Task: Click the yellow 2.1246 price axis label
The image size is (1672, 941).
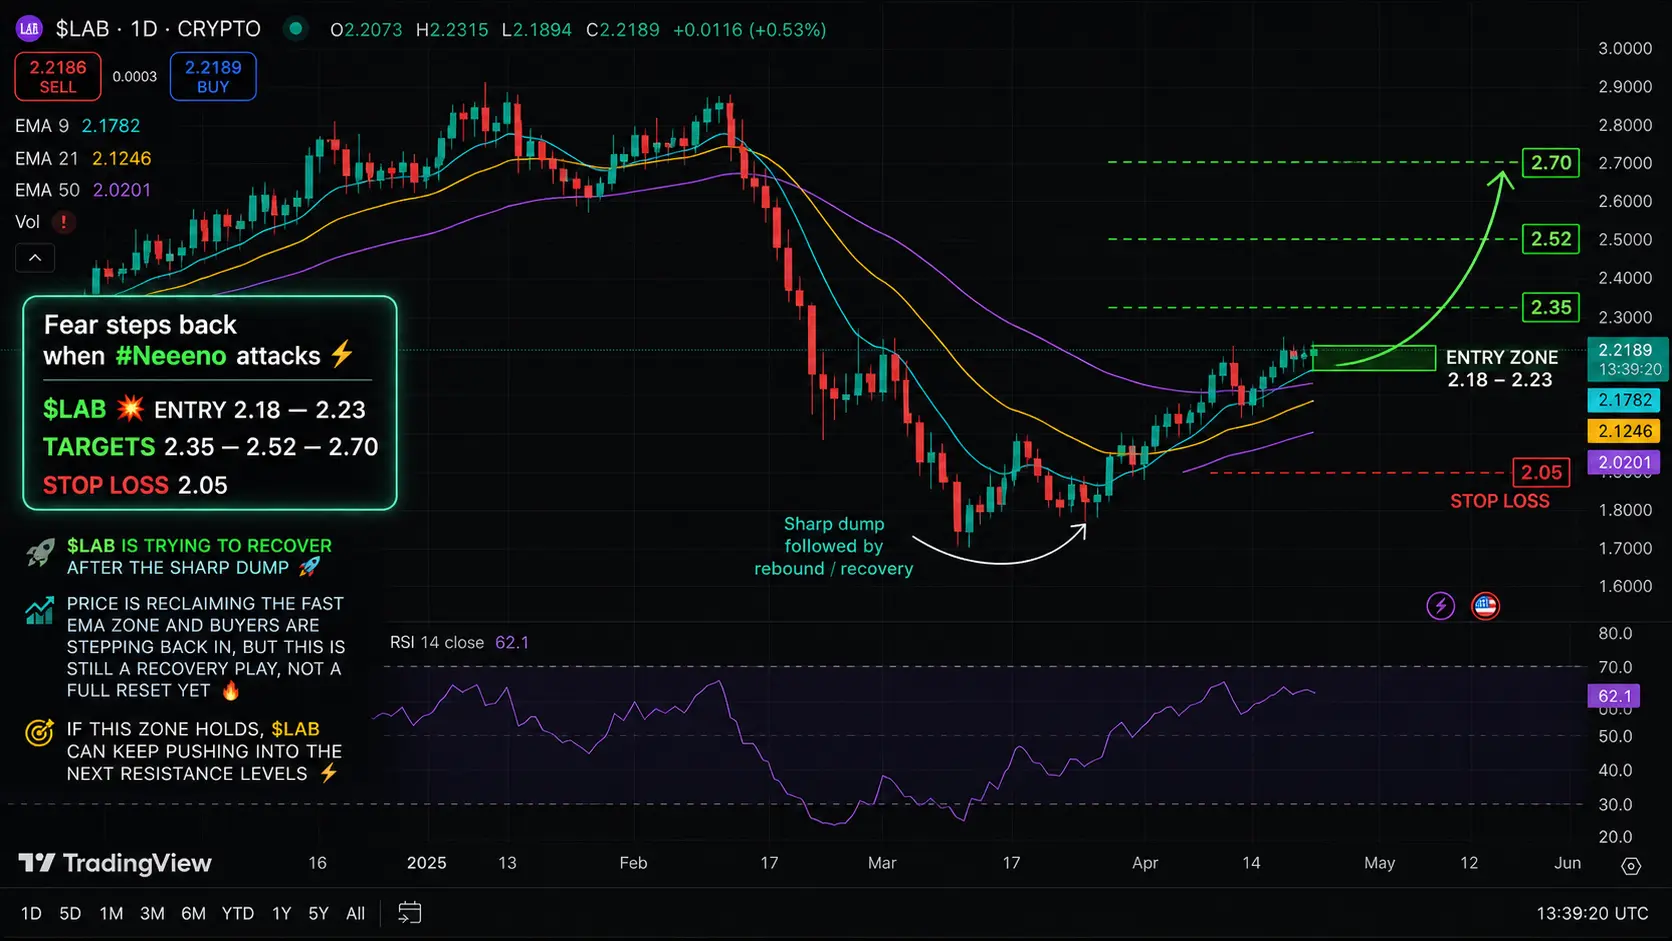Action: (1625, 431)
